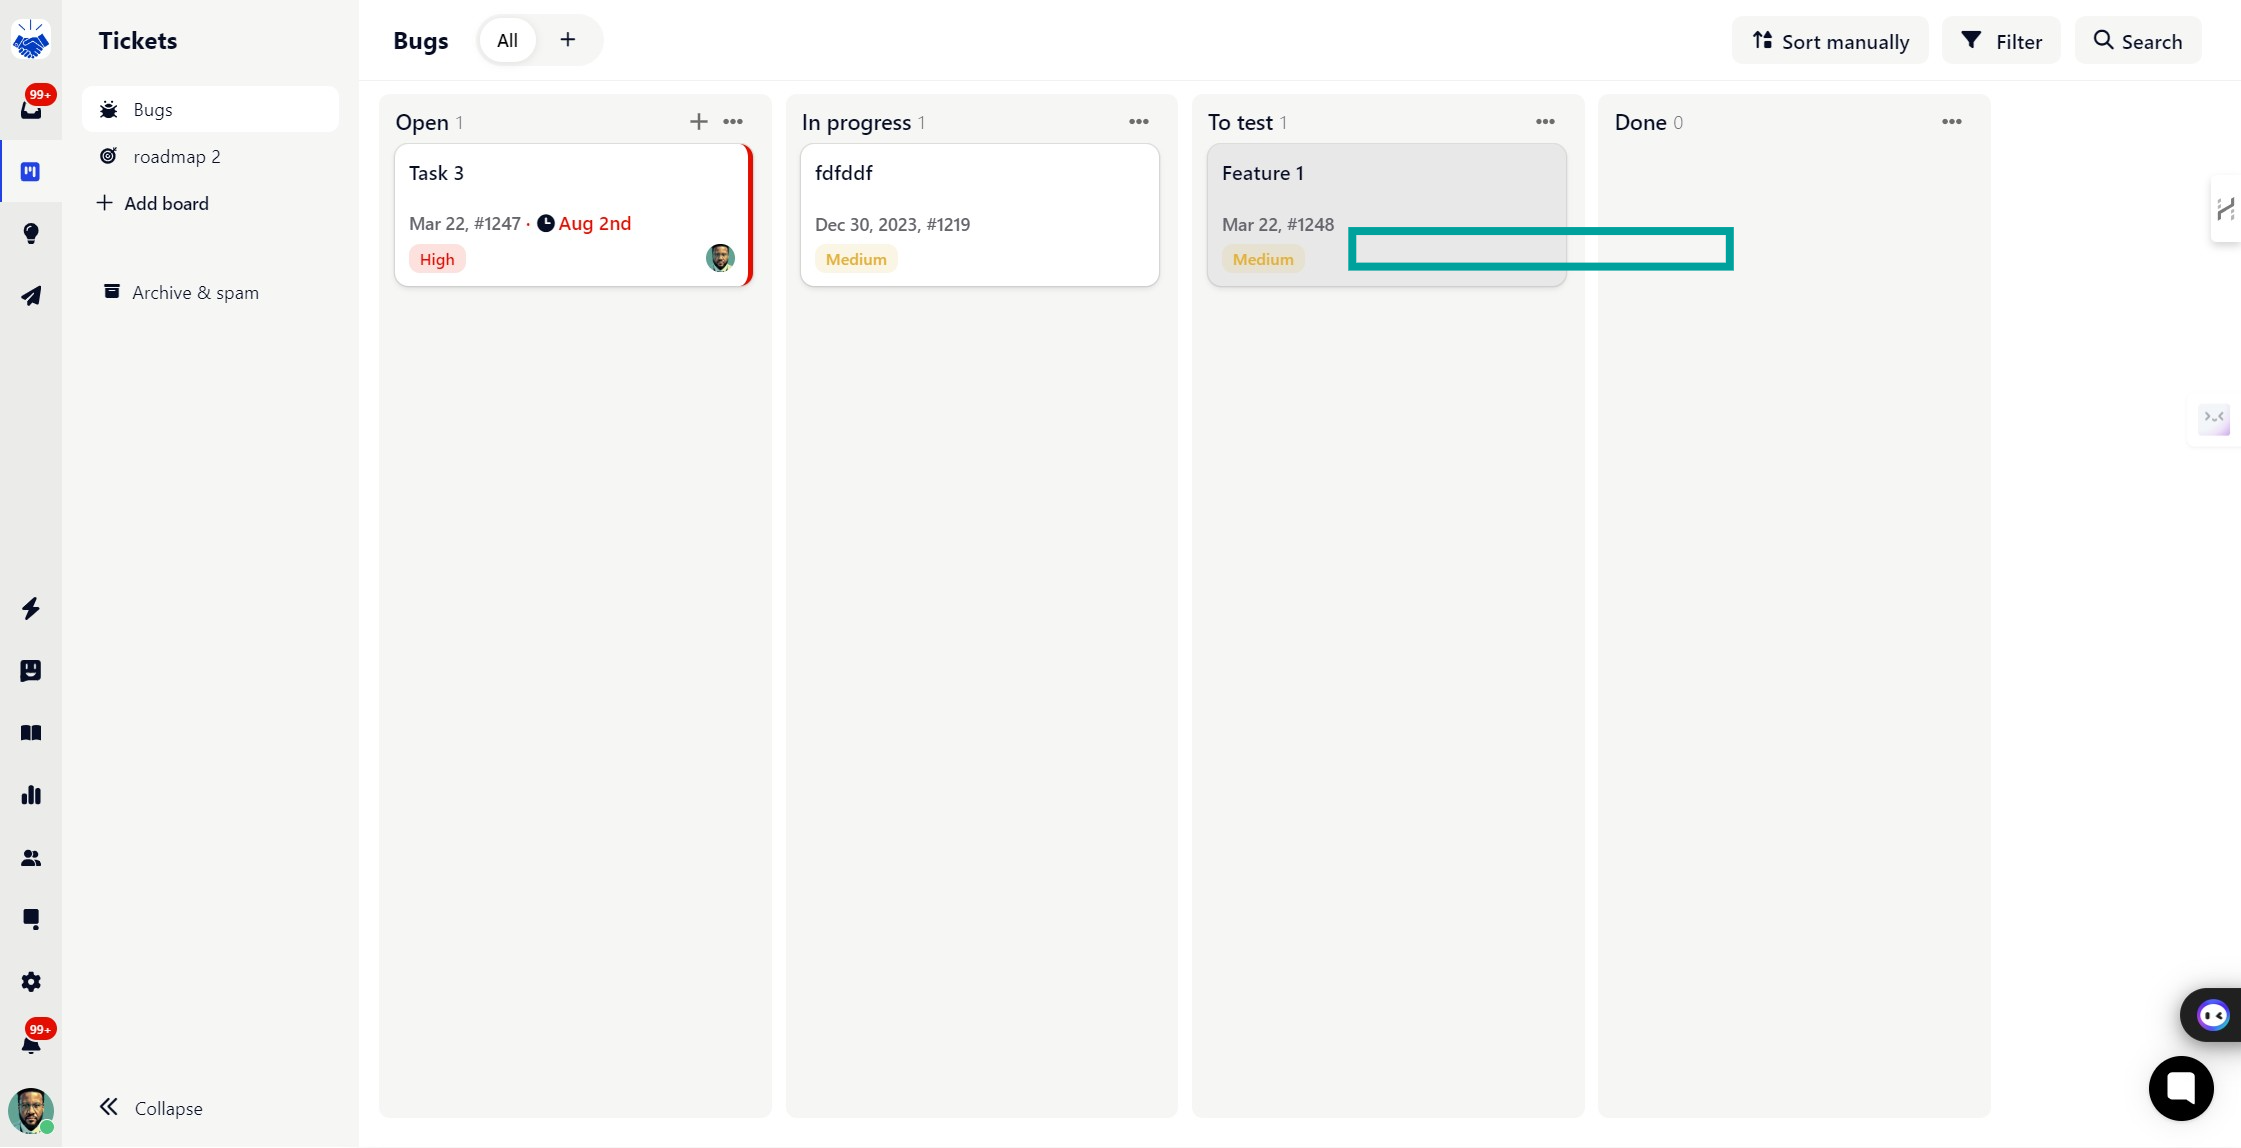Click the Medium label on Feature 1 card
This screenshot has height=1148, width=2241.
coord(1263,260)
